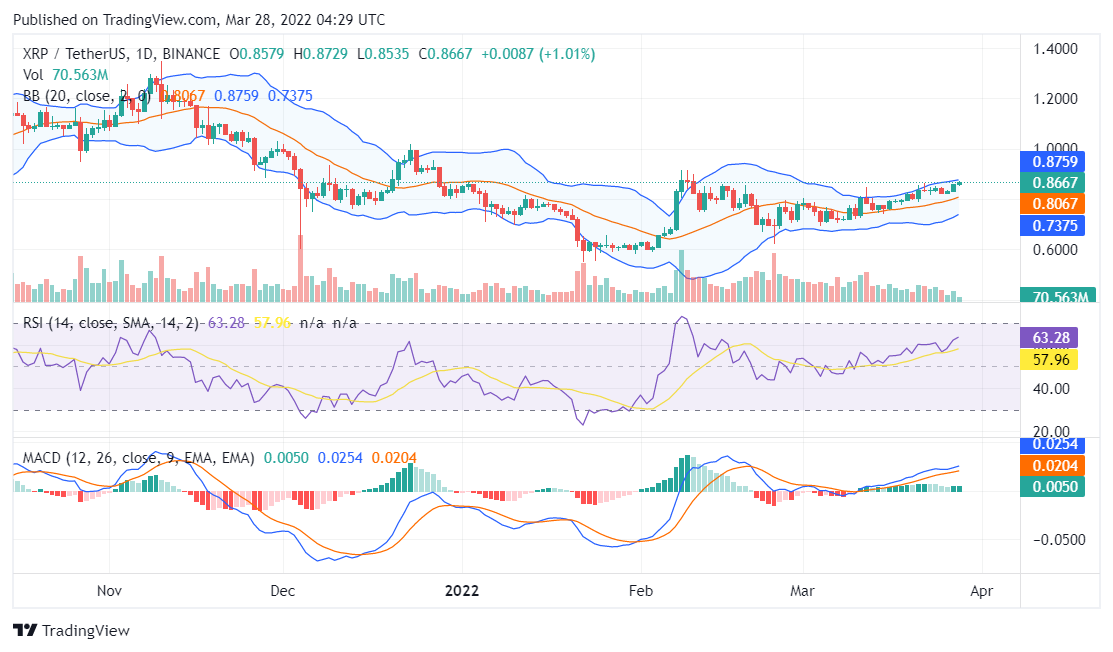
Task: Click the O0.8579 open price value
Action: 255,53
